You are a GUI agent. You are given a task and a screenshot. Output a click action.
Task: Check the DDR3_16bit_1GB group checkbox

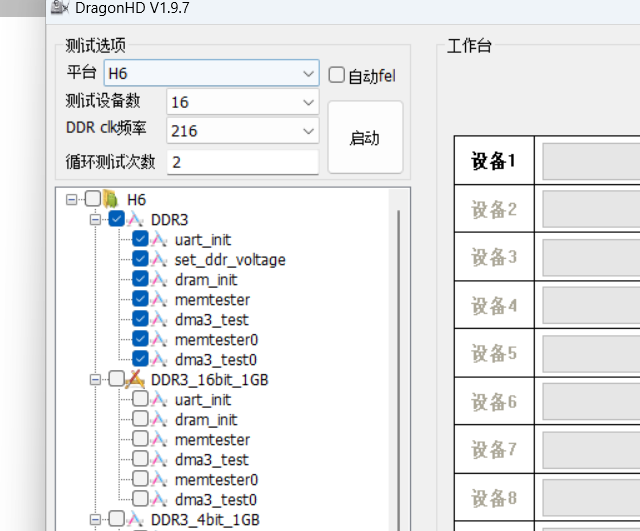[117, 379]
